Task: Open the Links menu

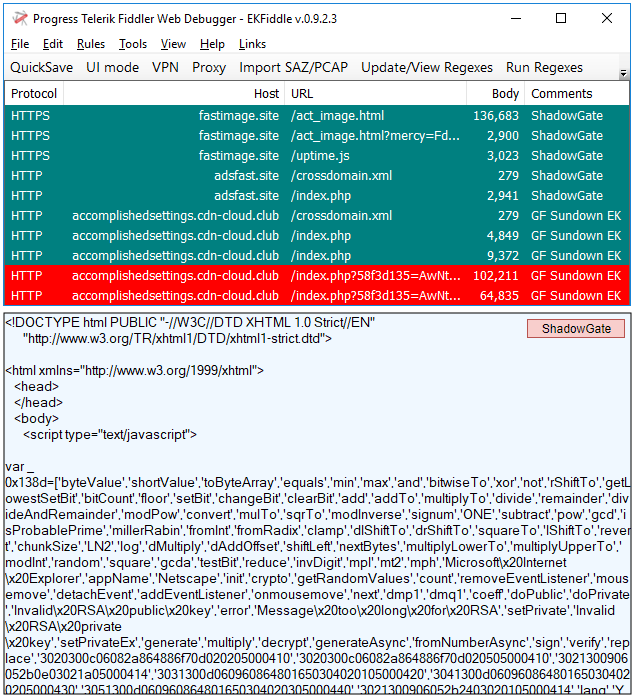Action: coord(253,44)
